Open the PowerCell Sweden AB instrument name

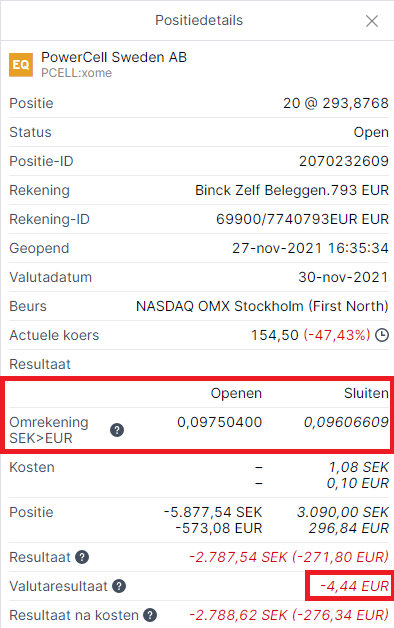(114, 57)
